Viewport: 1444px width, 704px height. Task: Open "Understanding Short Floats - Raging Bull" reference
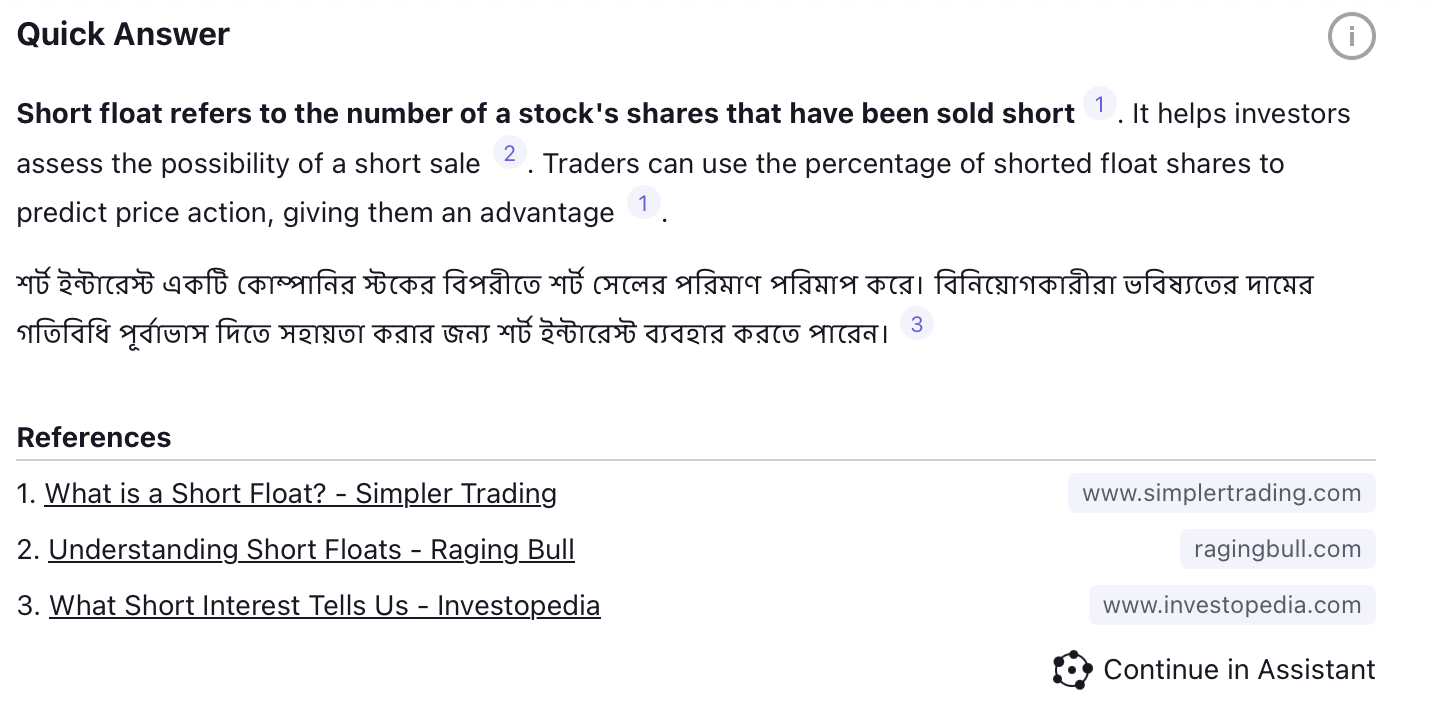[x=311, y=550]
